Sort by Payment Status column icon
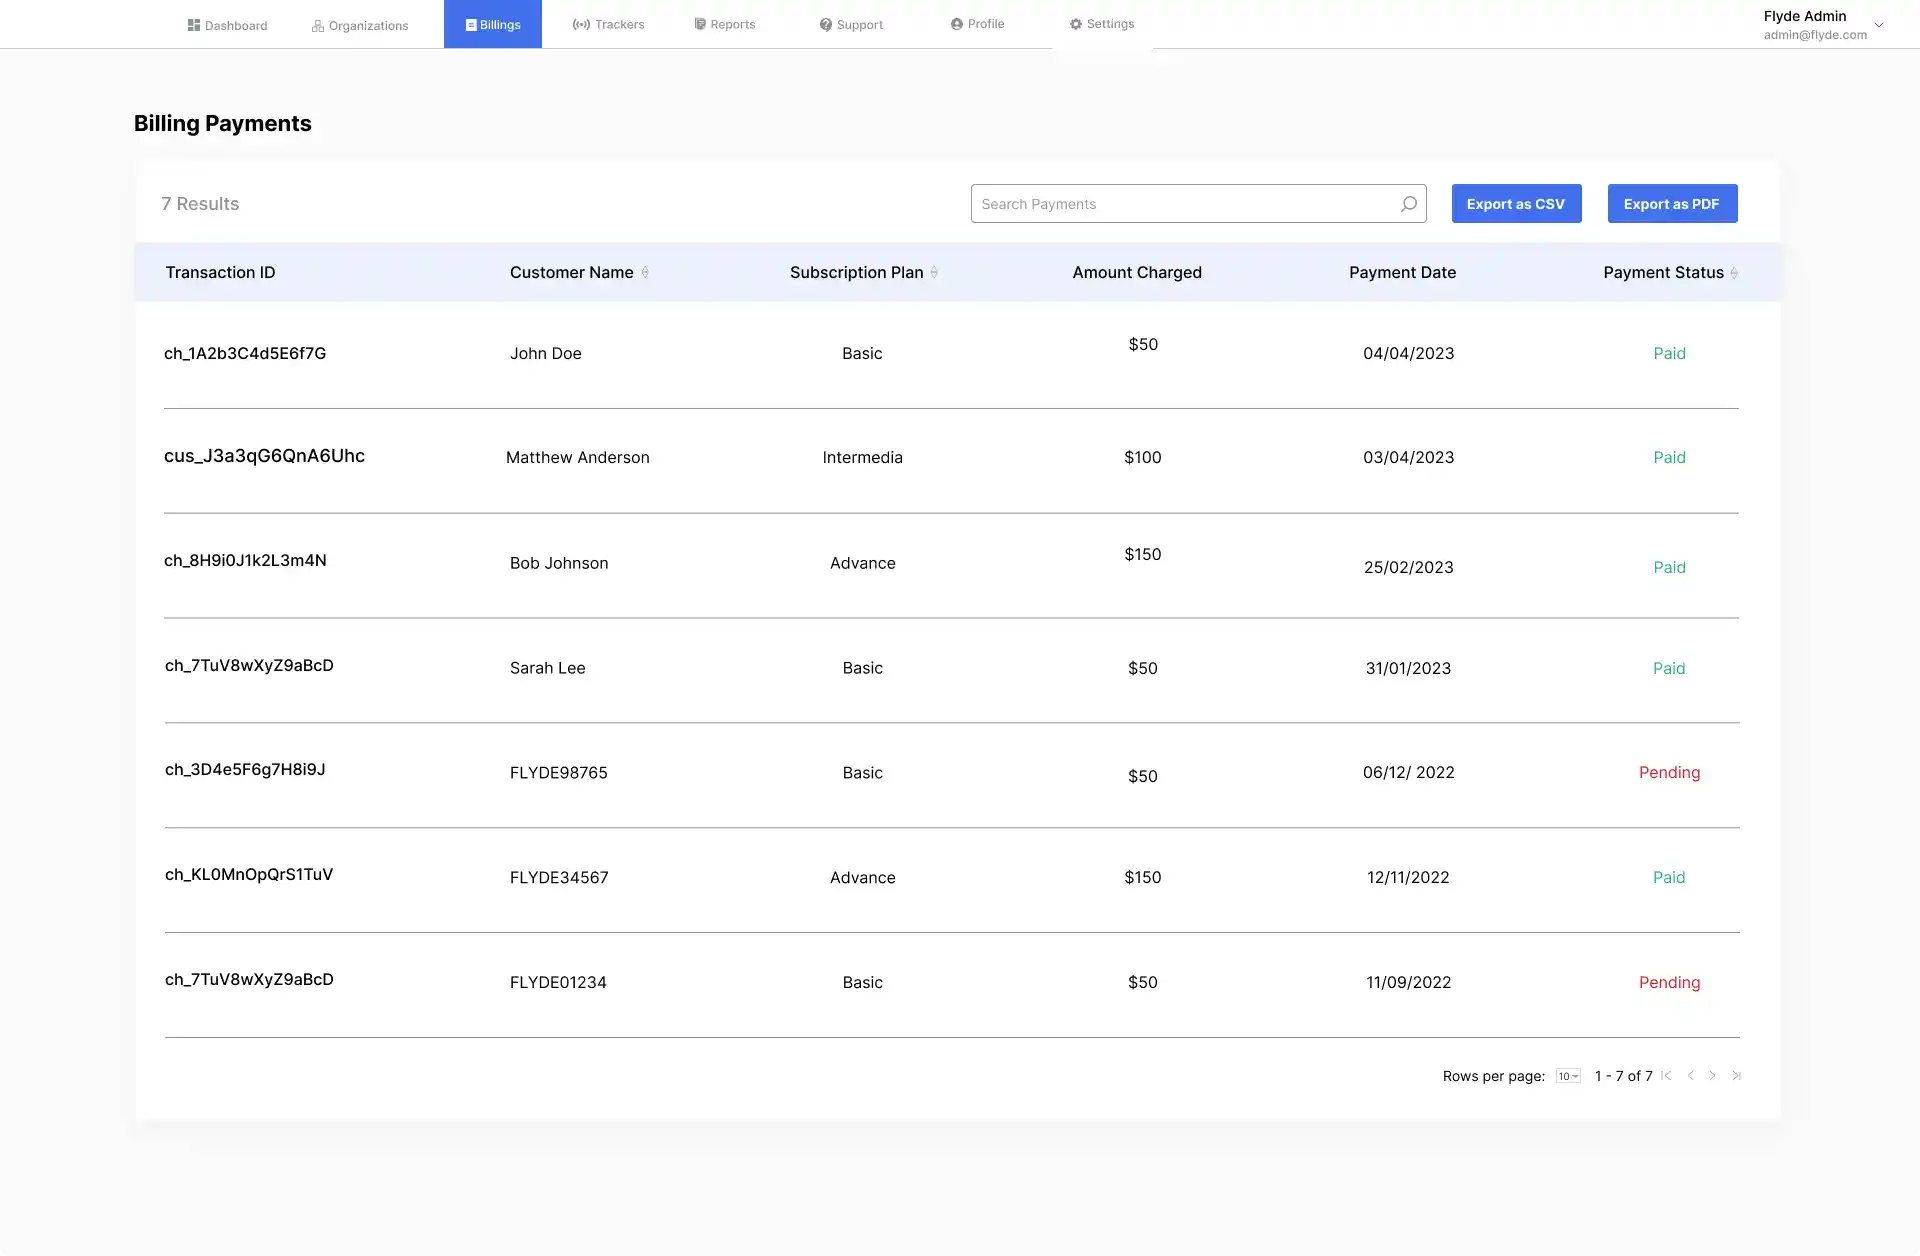Image resolution: width=1920 pixels, height=1256 pixels. [1734, 272]
